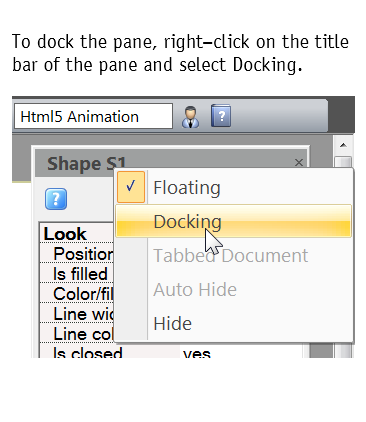The height and width of the screenshot is (422, 366).
Task: Click the Is closed yes value
Action: [197, 353]
